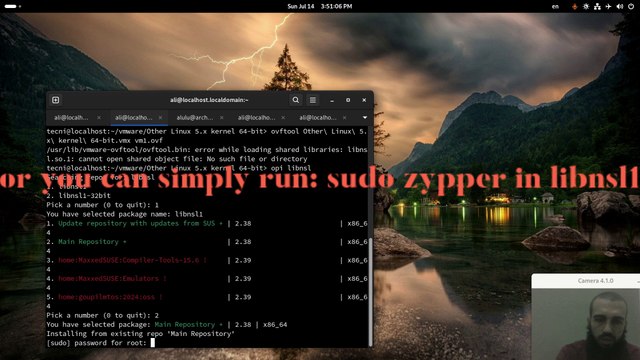Expand the terminal tab list dropdown arrow
The image size is (640, 360).
coord(364,118)
